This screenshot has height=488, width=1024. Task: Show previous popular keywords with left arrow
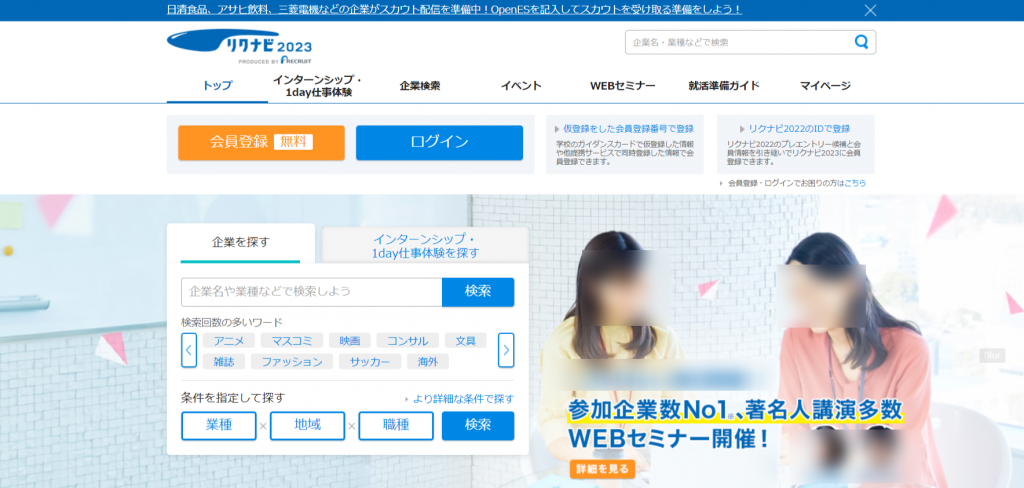pyautogui.click(x=189, y=350)
